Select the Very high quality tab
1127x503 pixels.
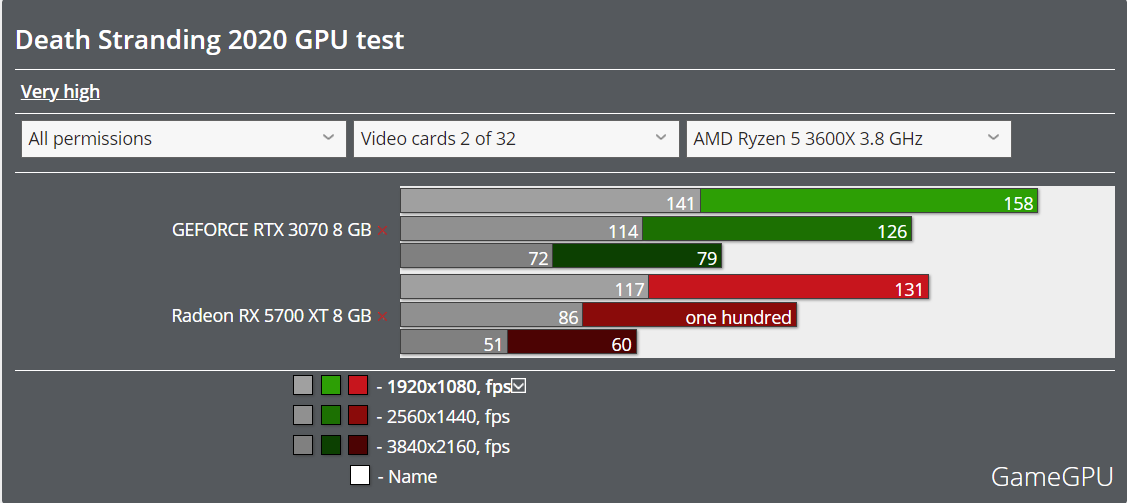[60, 92]
